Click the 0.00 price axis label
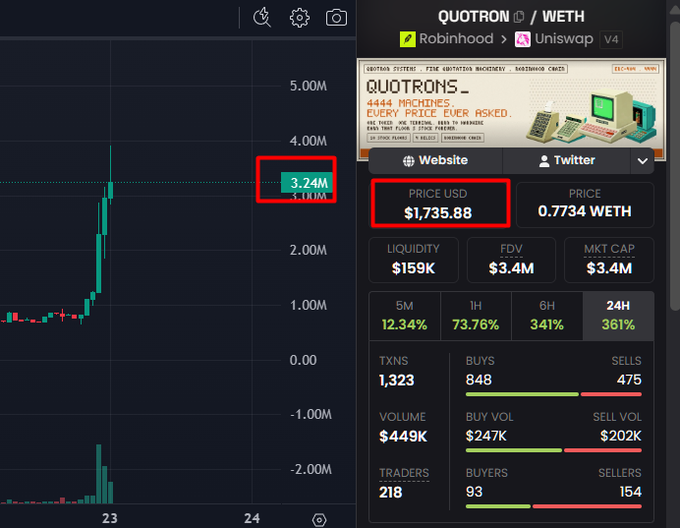This screenshot has height=528, width=680. (x=303, y=360)
